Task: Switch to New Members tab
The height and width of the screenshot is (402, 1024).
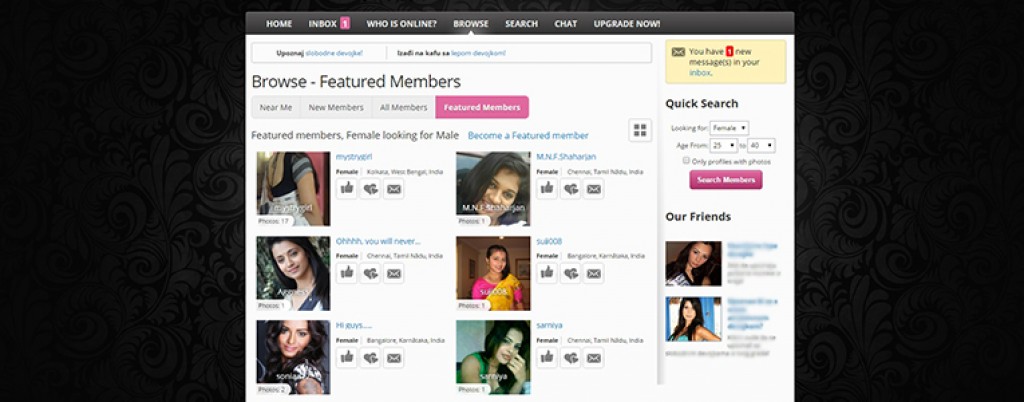Action: (336, 108)
